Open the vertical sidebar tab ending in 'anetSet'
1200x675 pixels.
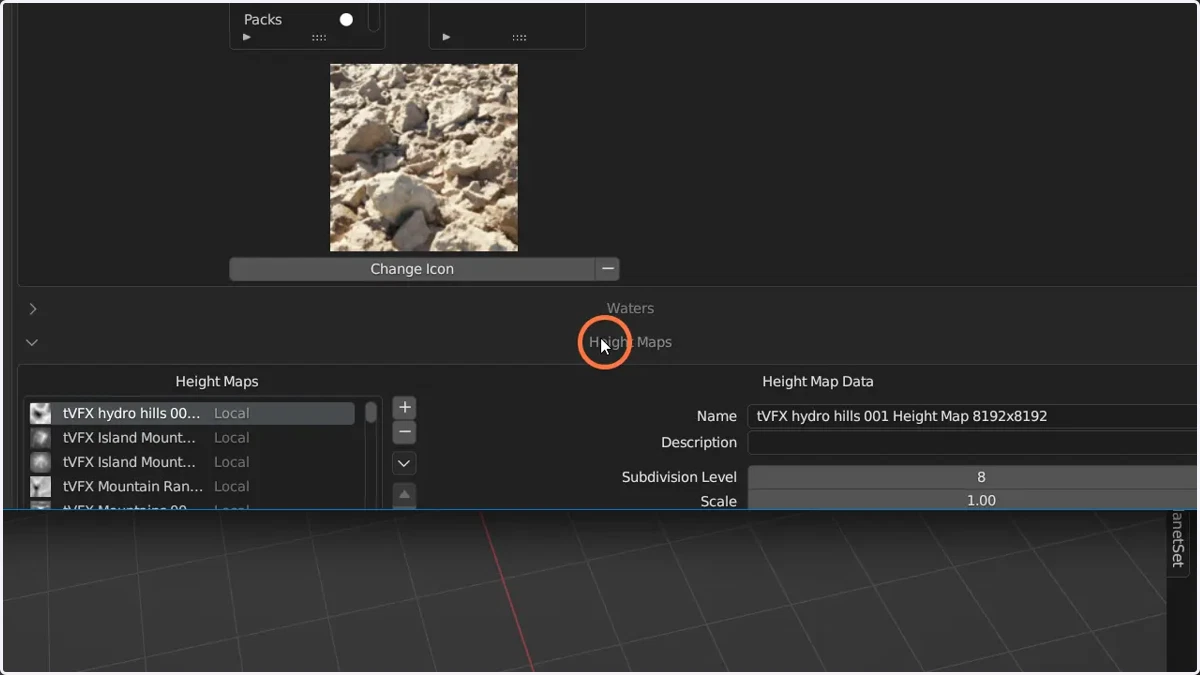click(1178, 540)
